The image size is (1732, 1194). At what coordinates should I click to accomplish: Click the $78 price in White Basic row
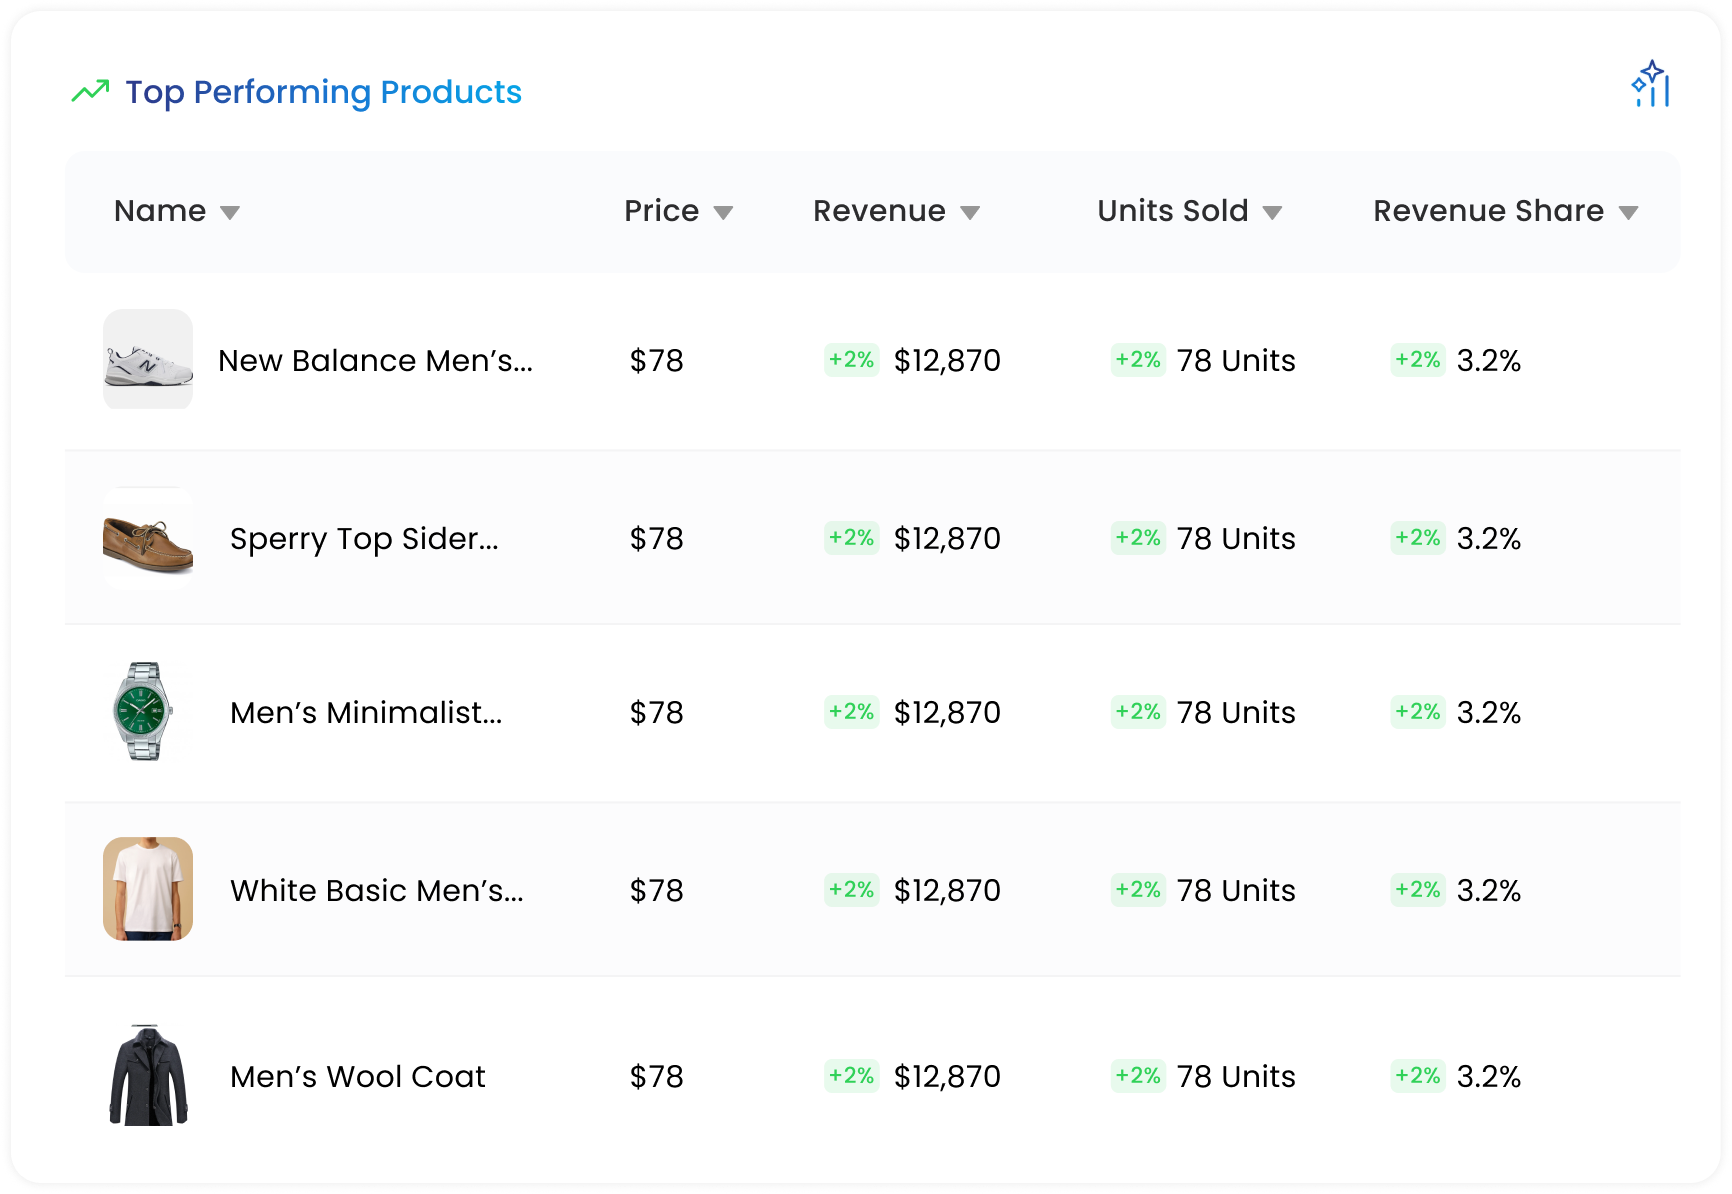click(x=656, y=890)
